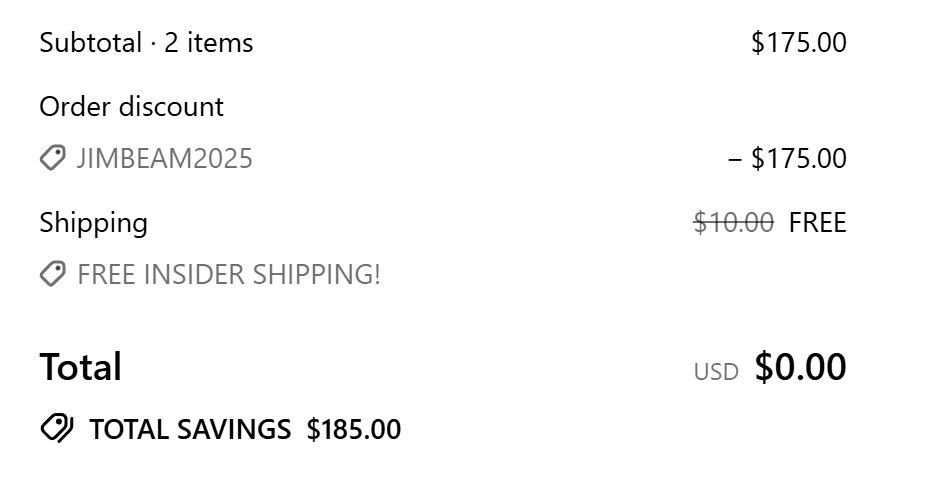Click the '2 items' count text
The width and height of the screenshot is (936, 480).
pyautogui.click(x=208, y=43)
